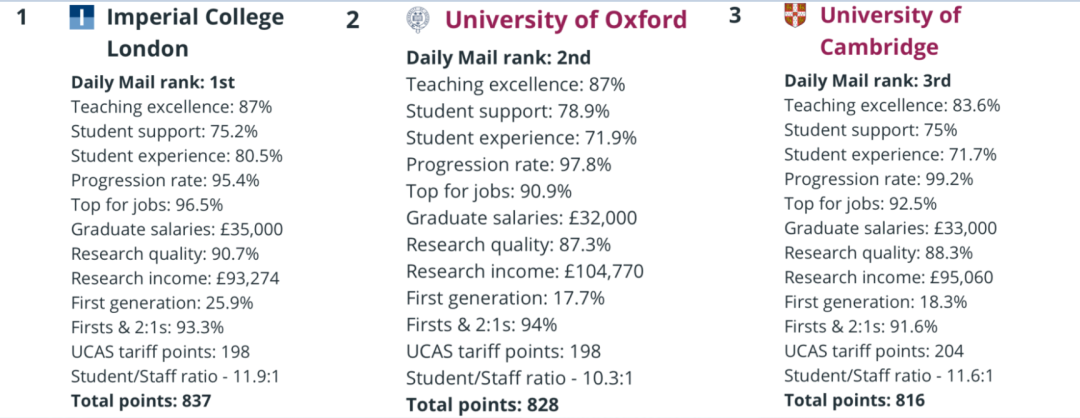This screenshot has width=1080, height=418.
Task: Click the Imperial College London logo icon
Action: 83,17
